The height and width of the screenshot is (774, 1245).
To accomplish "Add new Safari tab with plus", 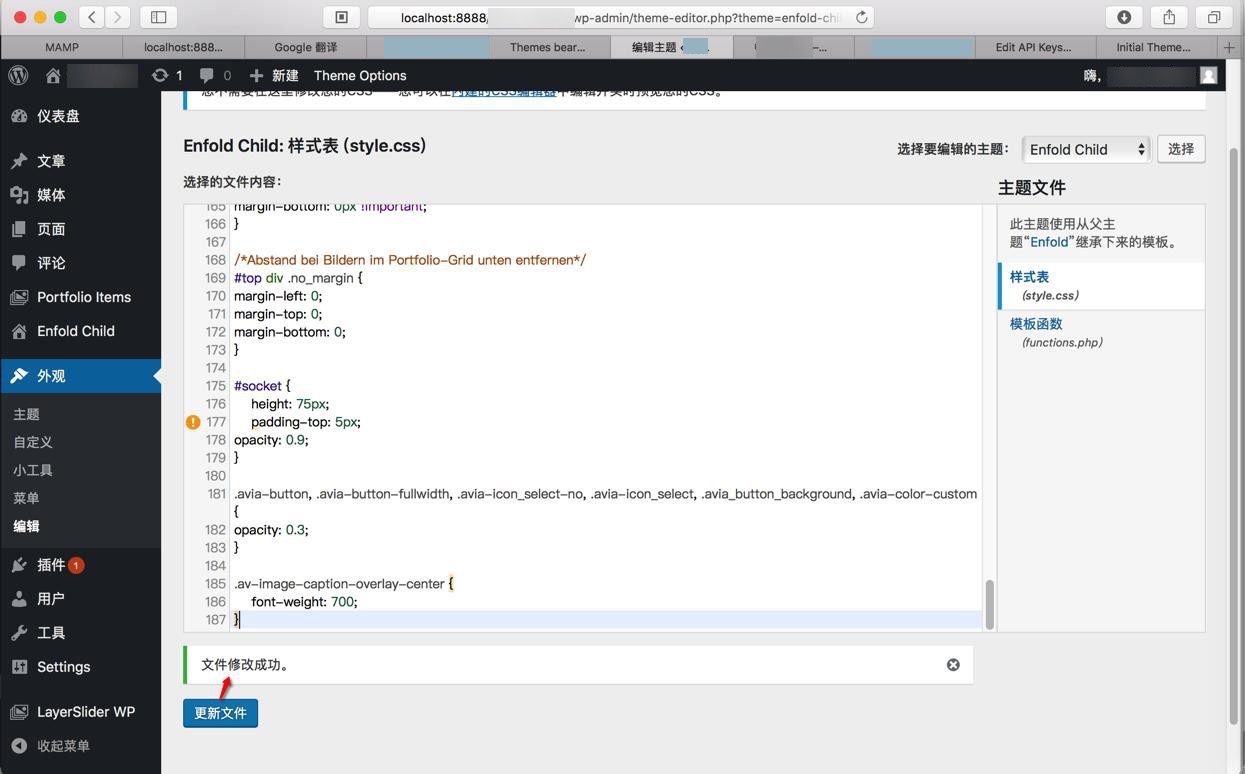I will point(1229,47).
